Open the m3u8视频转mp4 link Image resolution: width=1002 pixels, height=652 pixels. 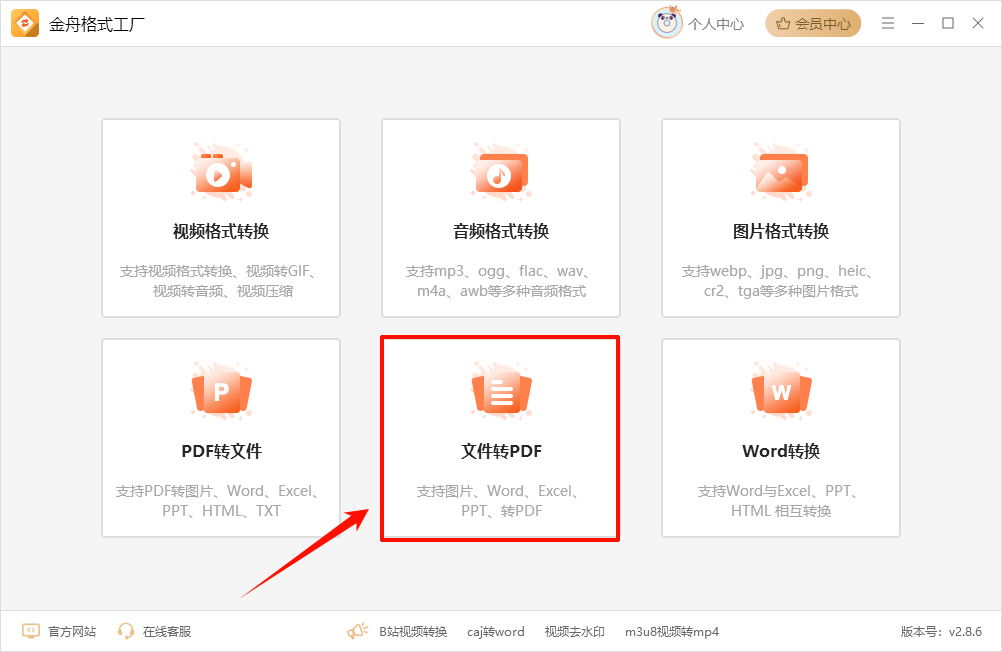[672, 631]
